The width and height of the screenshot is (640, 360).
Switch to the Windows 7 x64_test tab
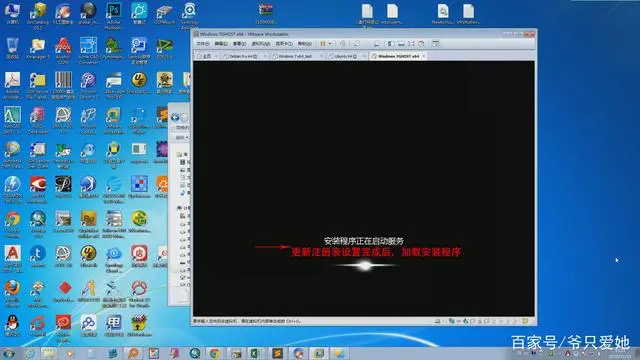tap(295, 56)
